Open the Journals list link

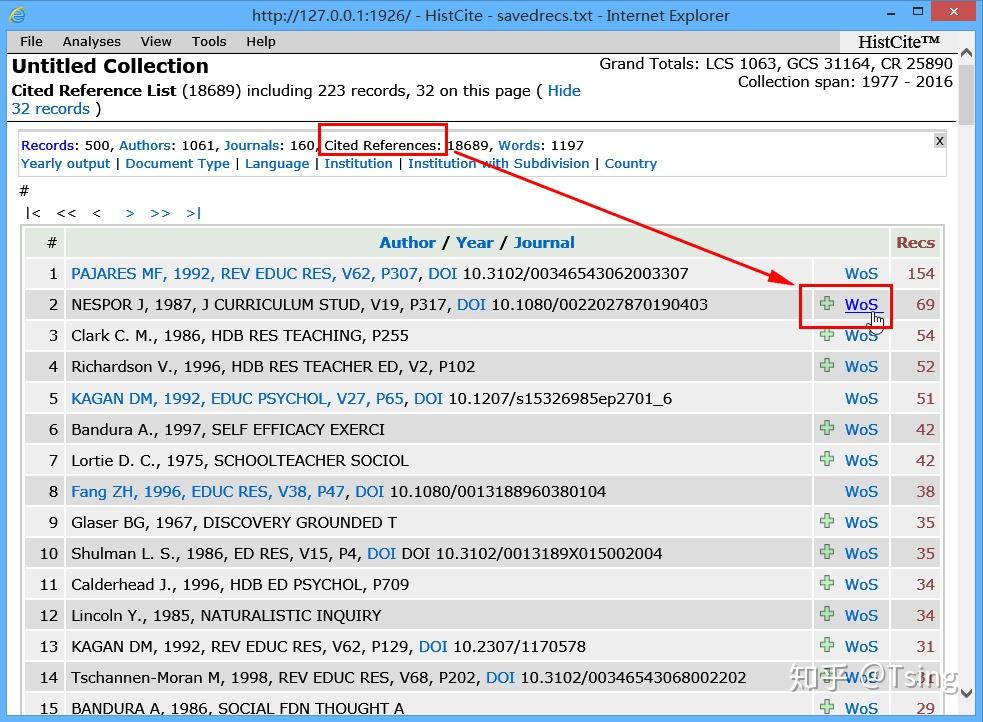pos(251,145)
